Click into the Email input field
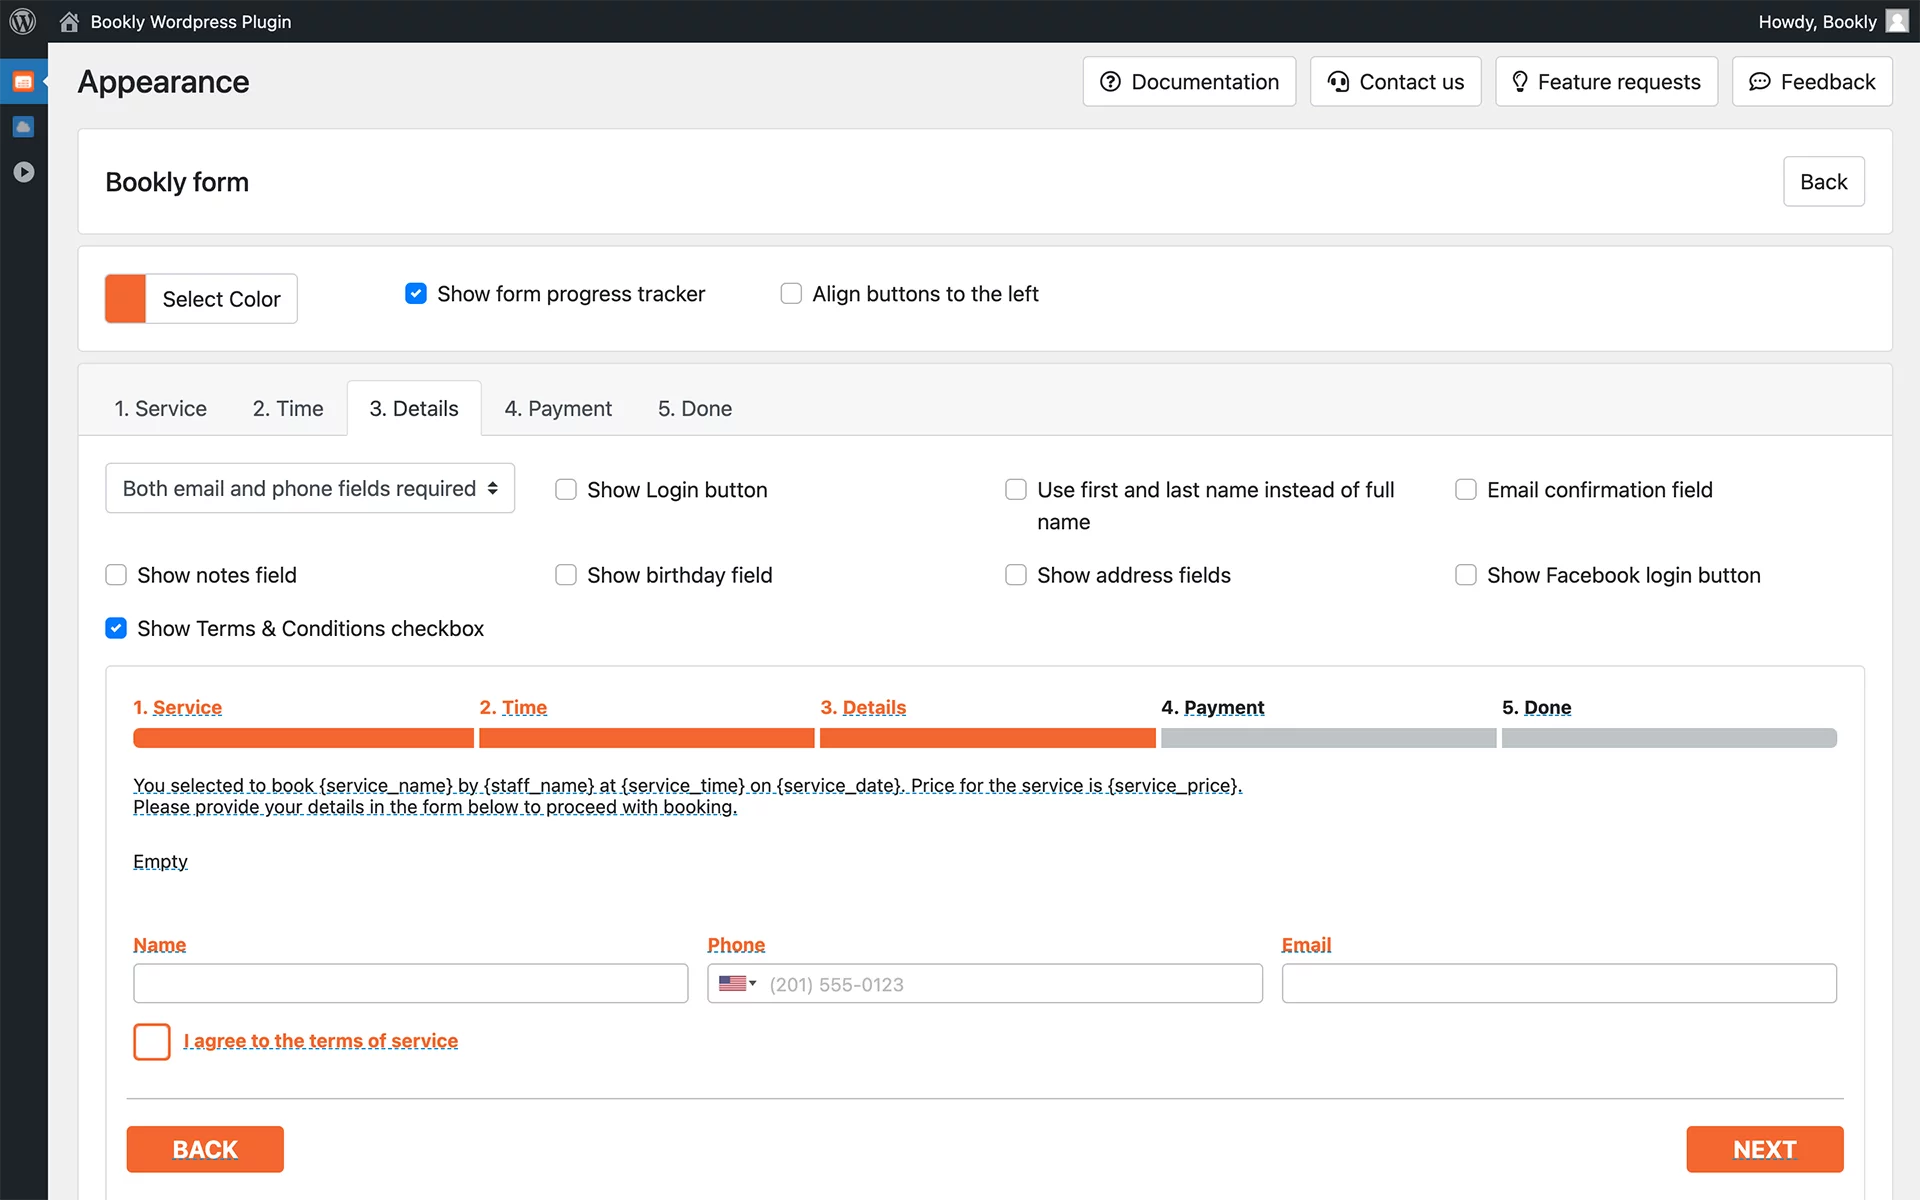Viewport: 1920px width, 1200px height. (x=1559, y=984)
